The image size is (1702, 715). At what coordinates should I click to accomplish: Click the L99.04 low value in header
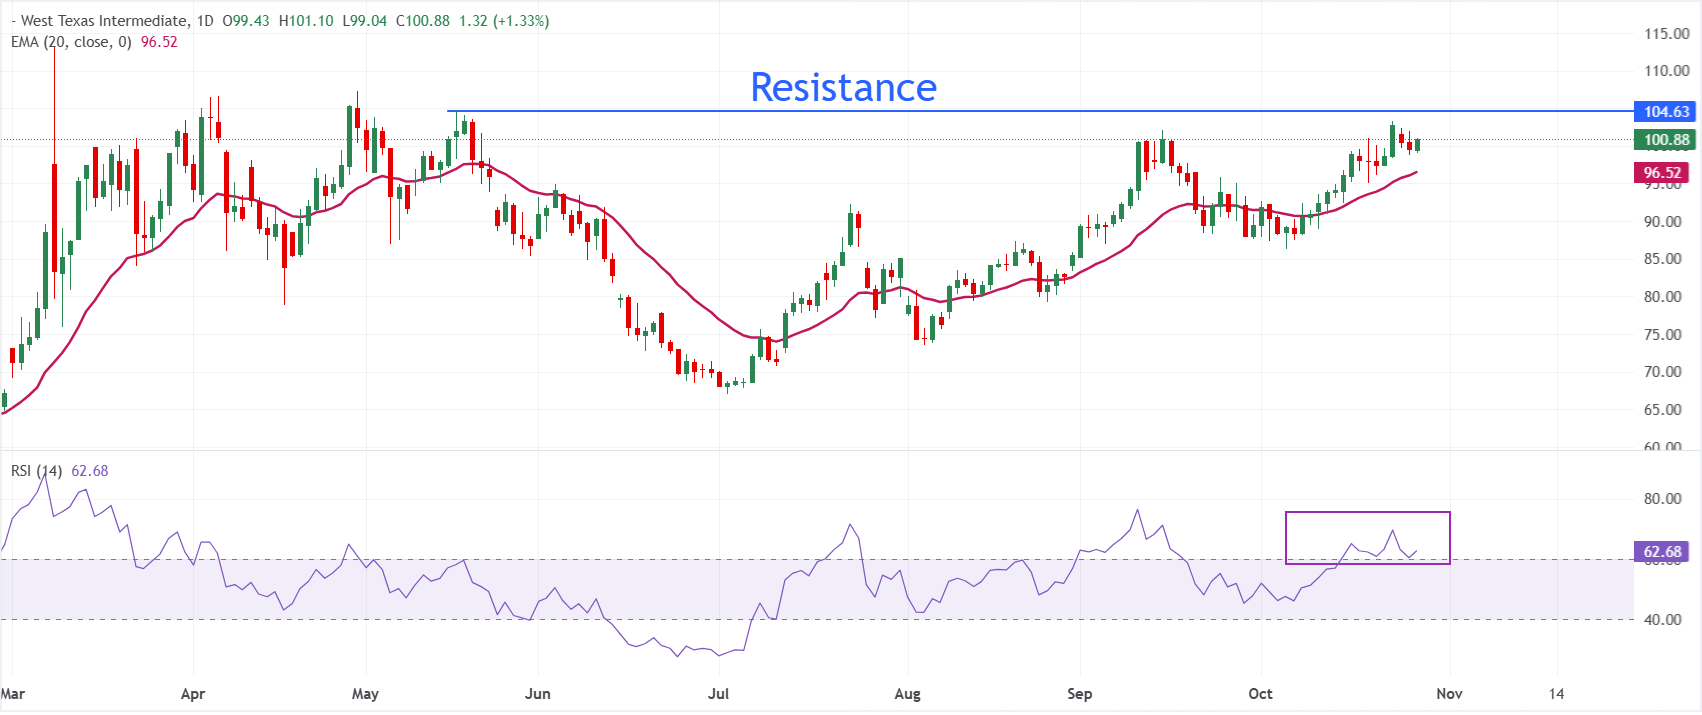pos(365,21)
